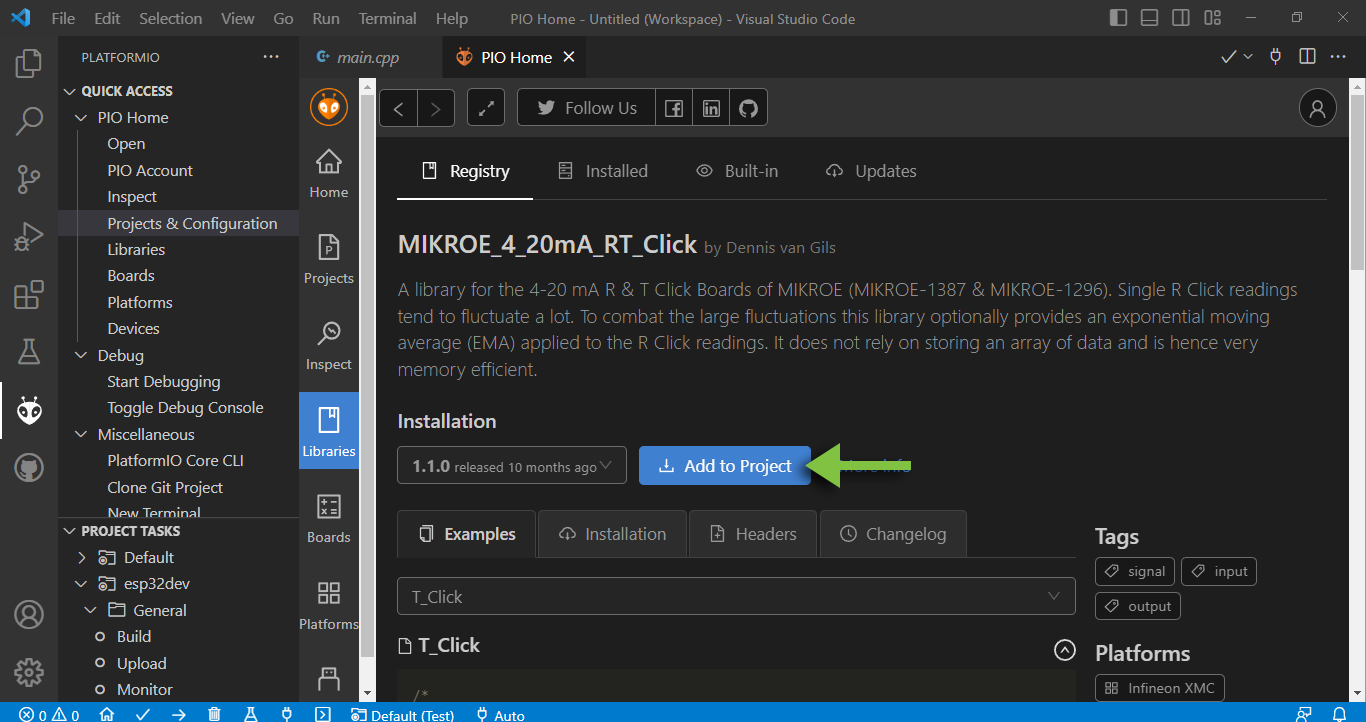
Task: Toggle Primary Side Bar layout button
Action: [x=1119, y=18]
